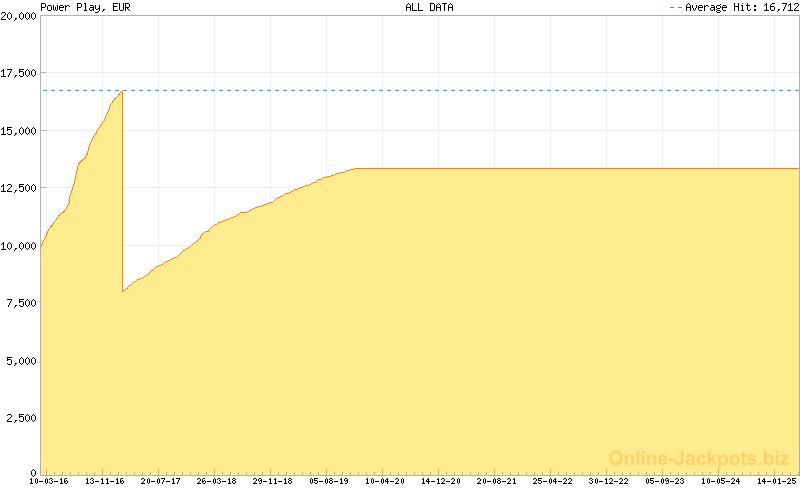Click the dashed blue average hit line
The height and width of the screenshot is (490, 800).
(450, 91)
